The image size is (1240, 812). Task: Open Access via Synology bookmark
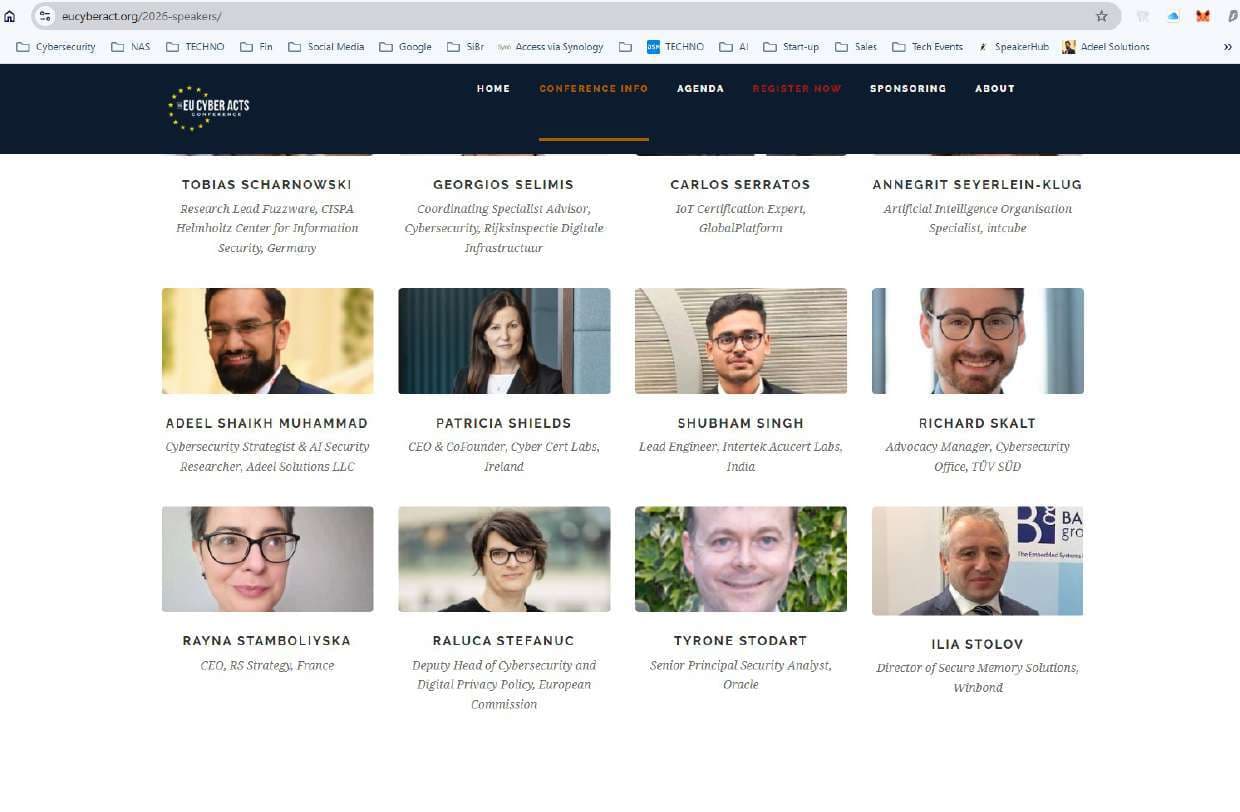[x=551, y=46]
